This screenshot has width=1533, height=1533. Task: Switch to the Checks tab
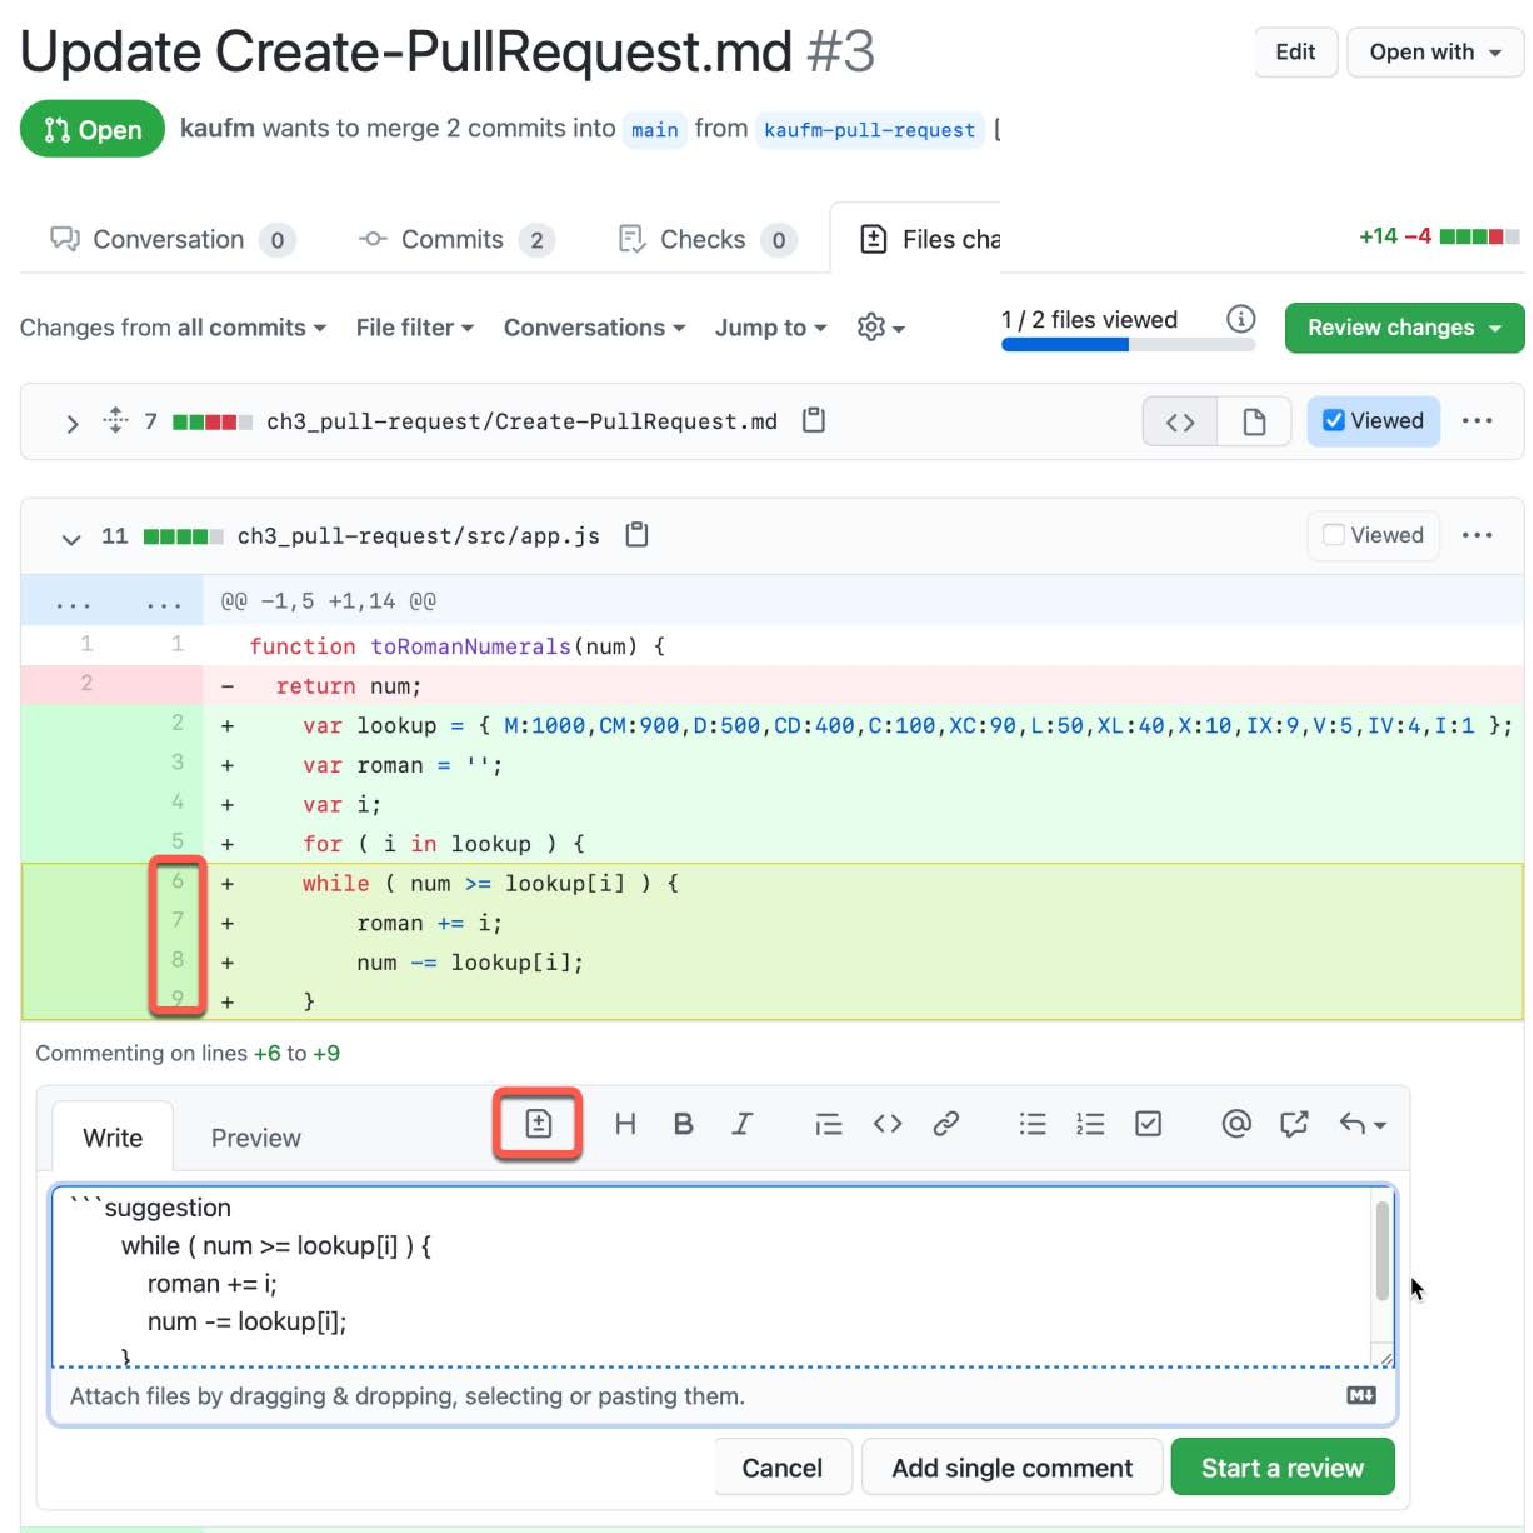click(x=708, y=240)
